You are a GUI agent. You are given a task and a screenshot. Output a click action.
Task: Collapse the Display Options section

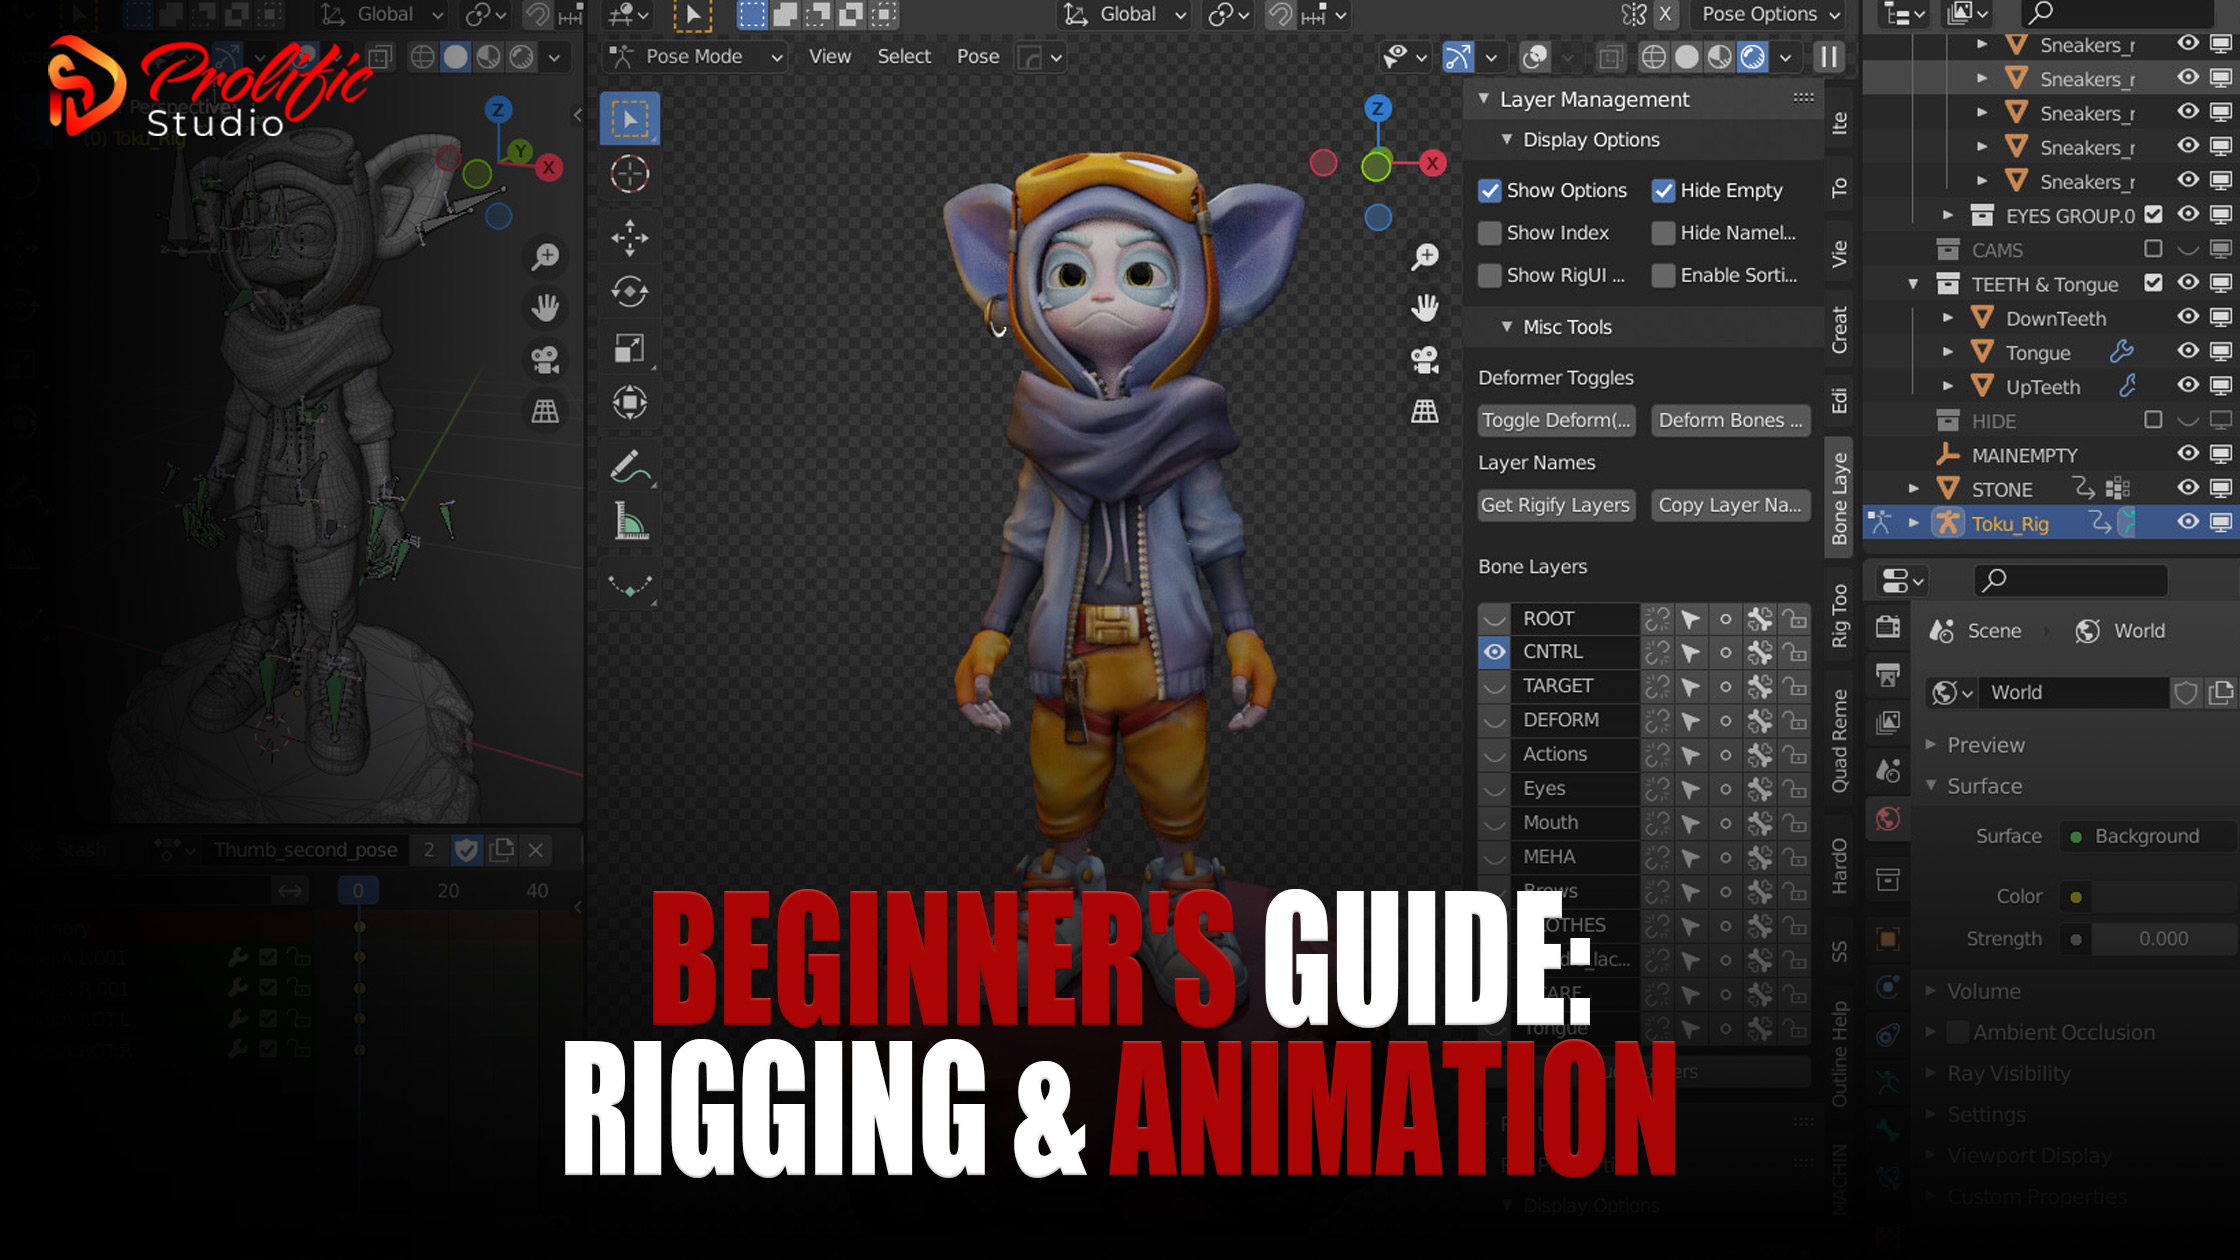1507,140
